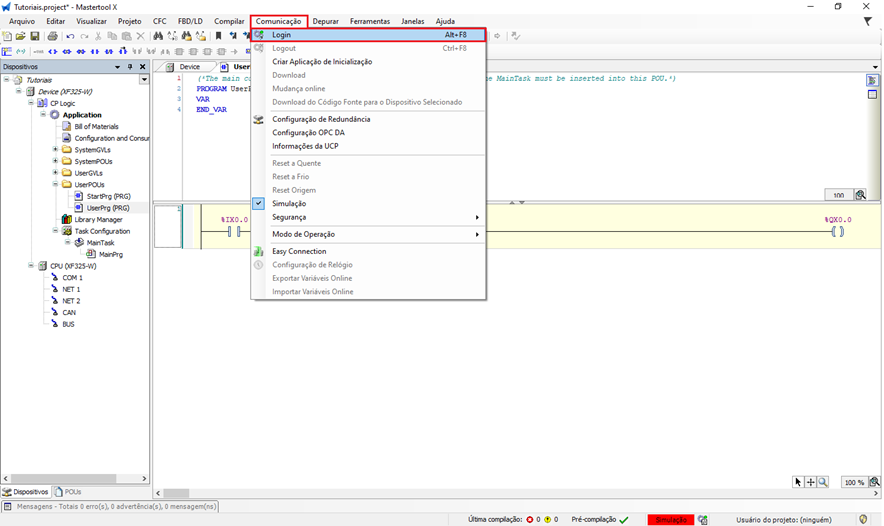The image size is (884, 526).
Task: Switch to the POUs tab at bottom
Action: pyautogui.click(x=69, y=492)
